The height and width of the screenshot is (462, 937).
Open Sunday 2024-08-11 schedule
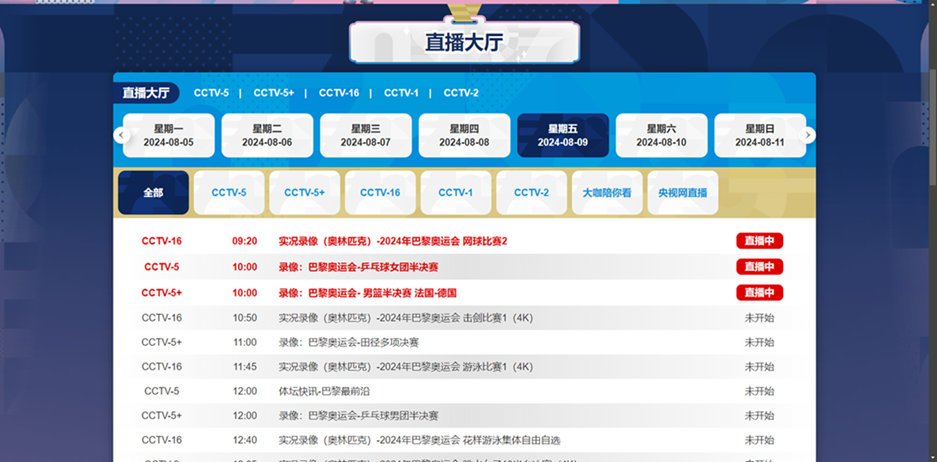(759, 136)
